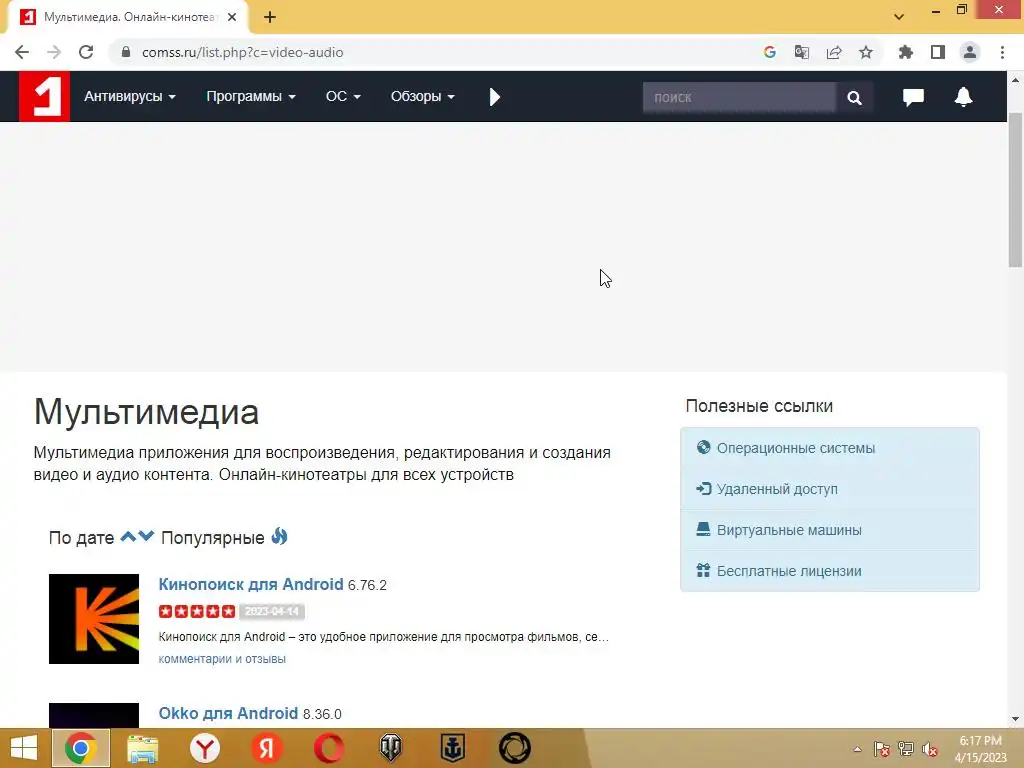Open File Explorer from the taskbar
This screenshot has height=768, width=1024.
[142, 748]
